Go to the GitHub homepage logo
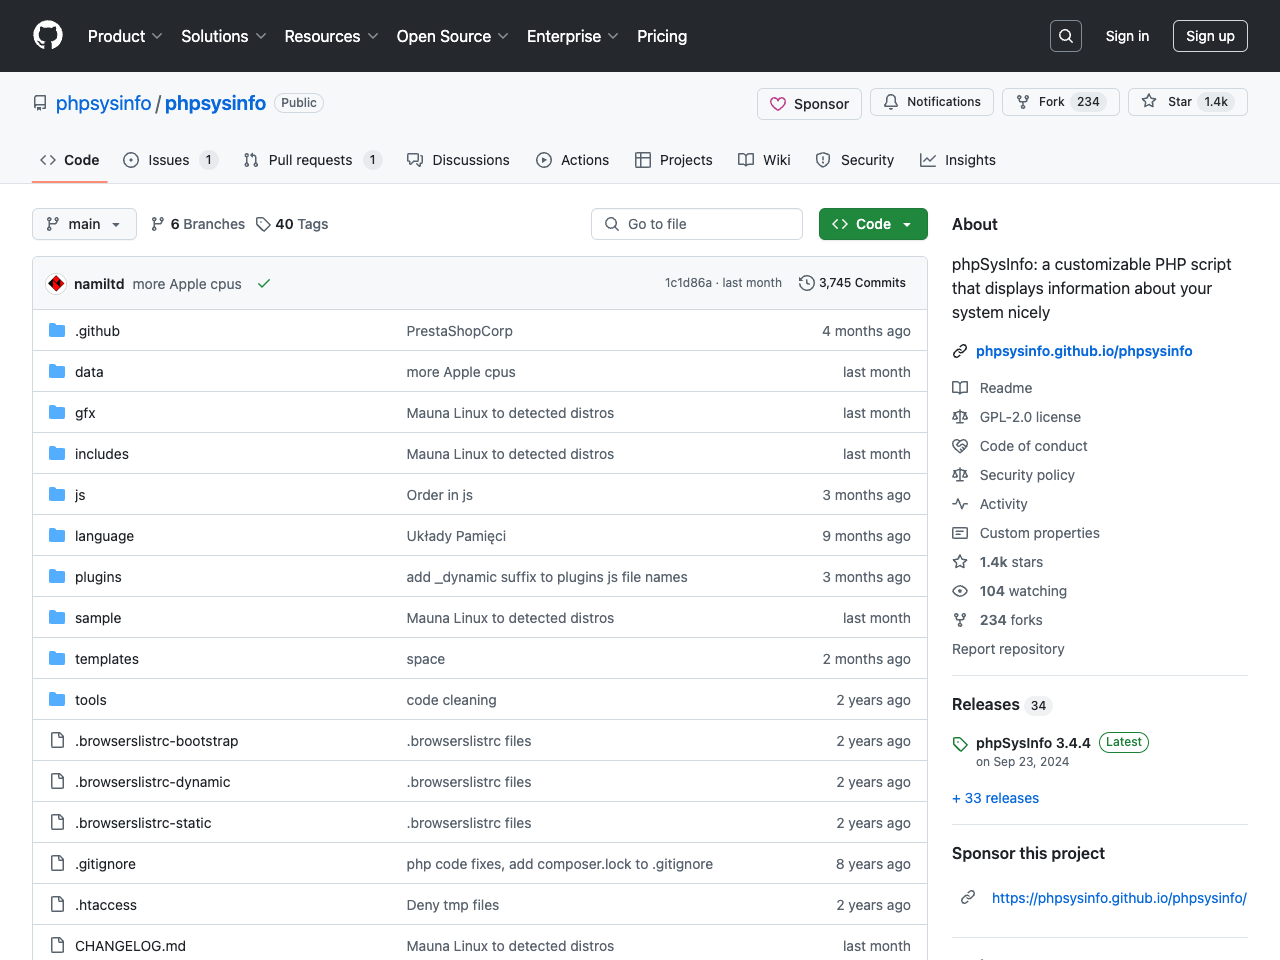Screen dimensions: 1280x960 (48, 36)
